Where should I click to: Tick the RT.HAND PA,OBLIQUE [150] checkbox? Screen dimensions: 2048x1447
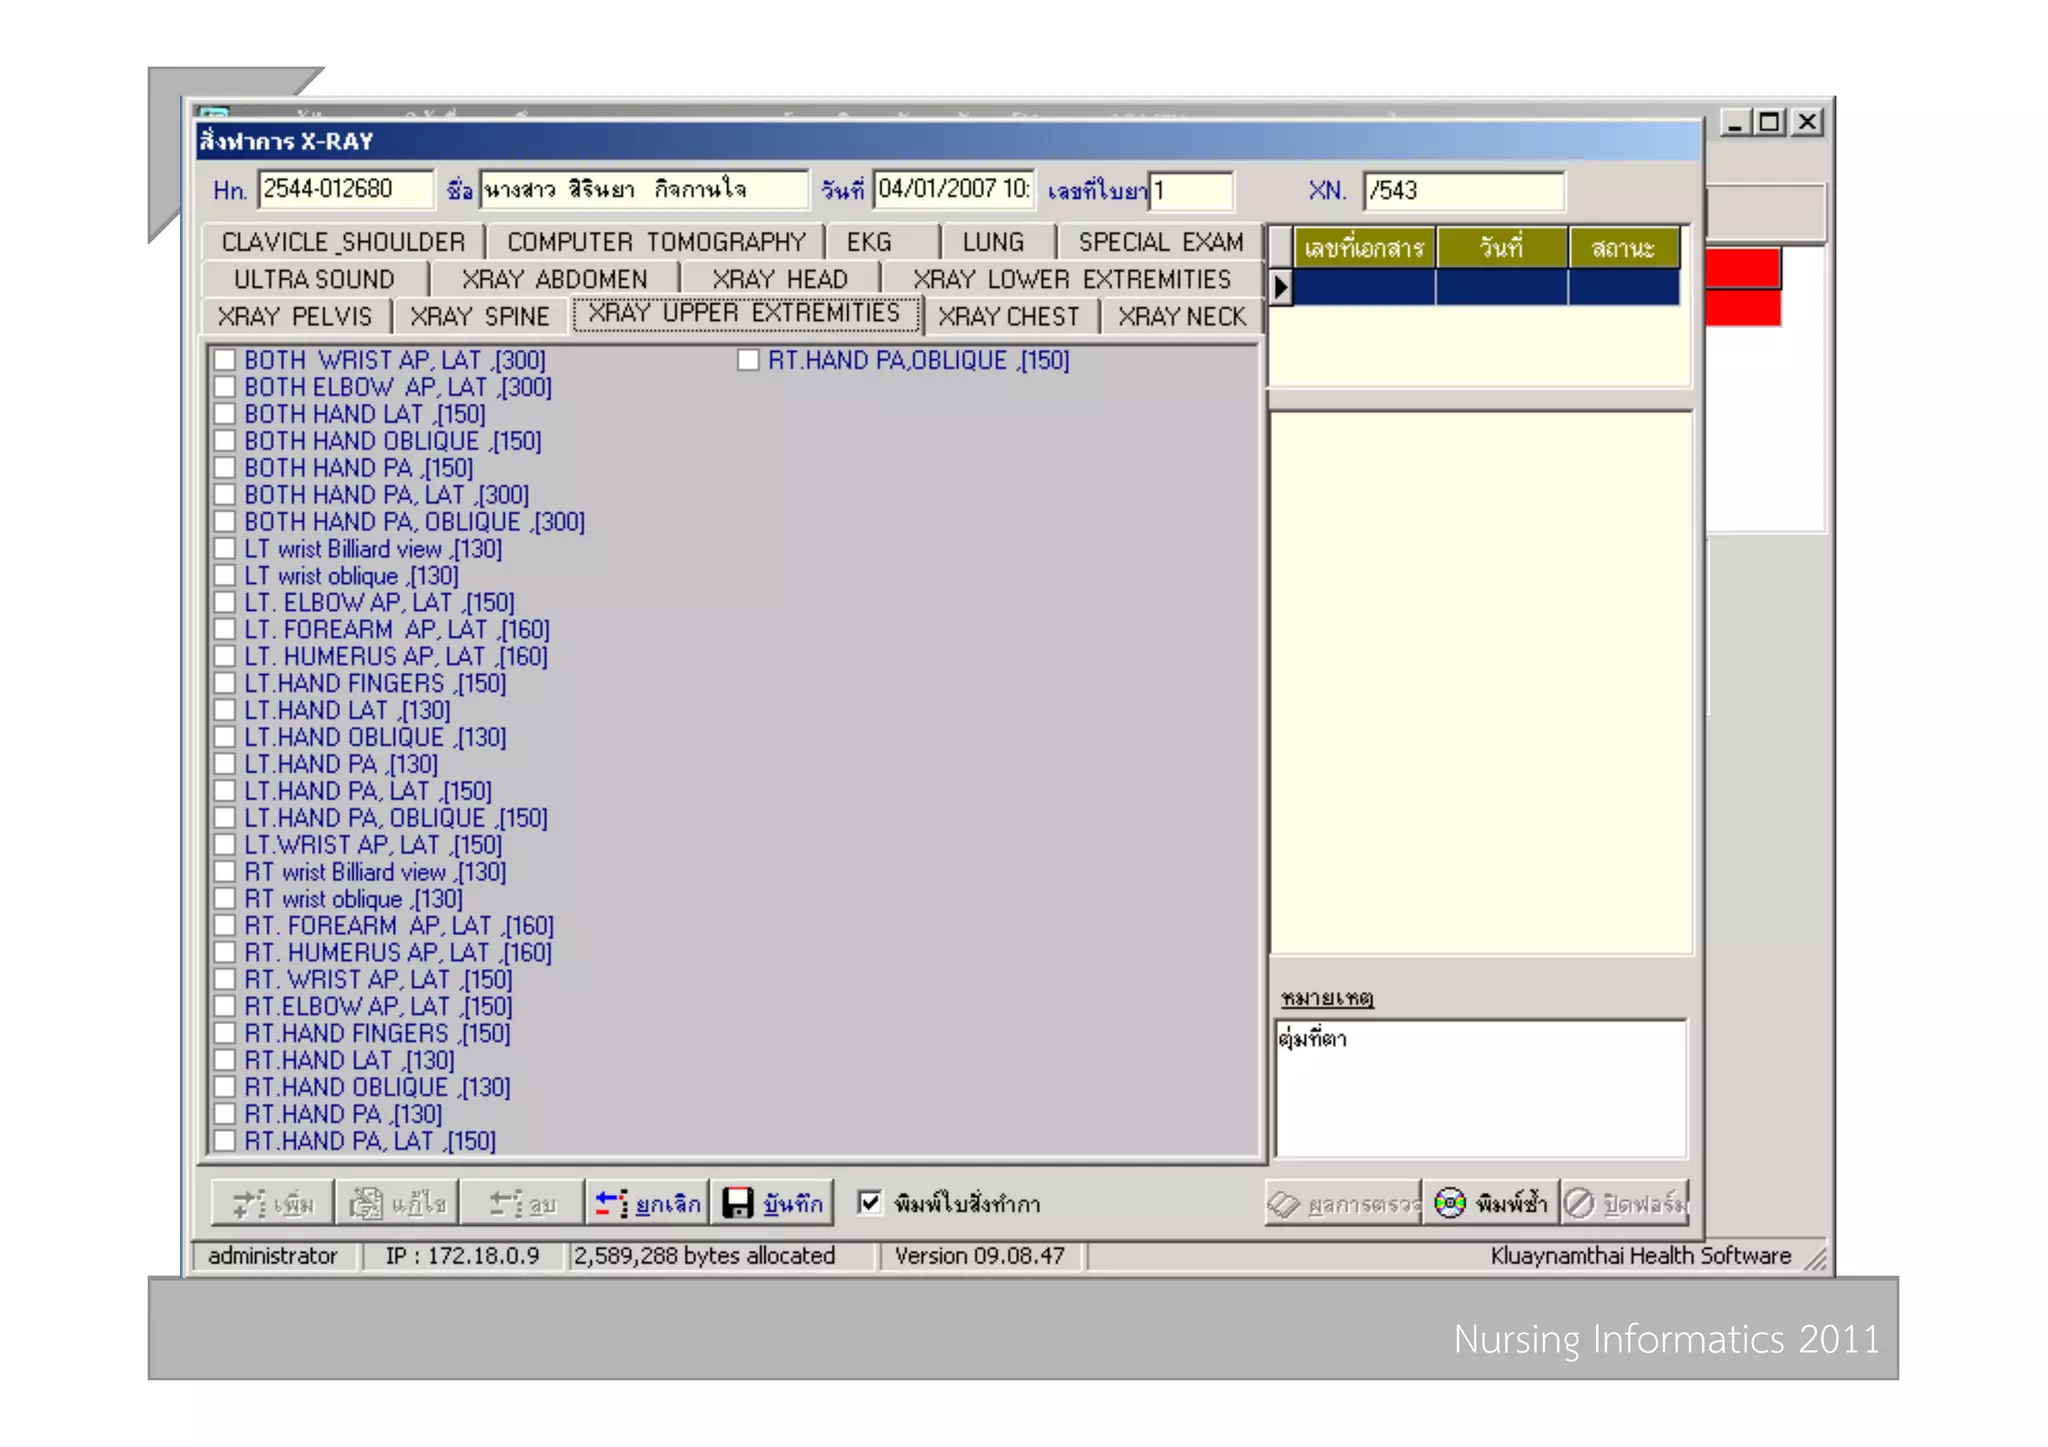click(748, 360)
